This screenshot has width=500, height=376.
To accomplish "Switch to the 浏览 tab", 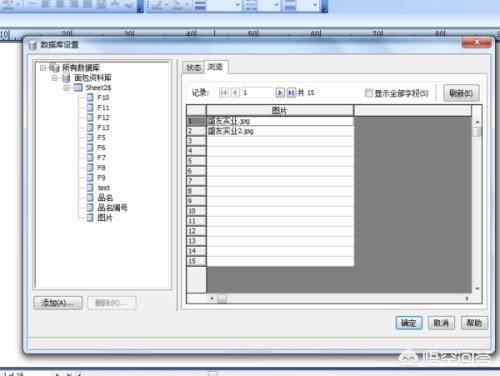I will click(x=215, y=67).
